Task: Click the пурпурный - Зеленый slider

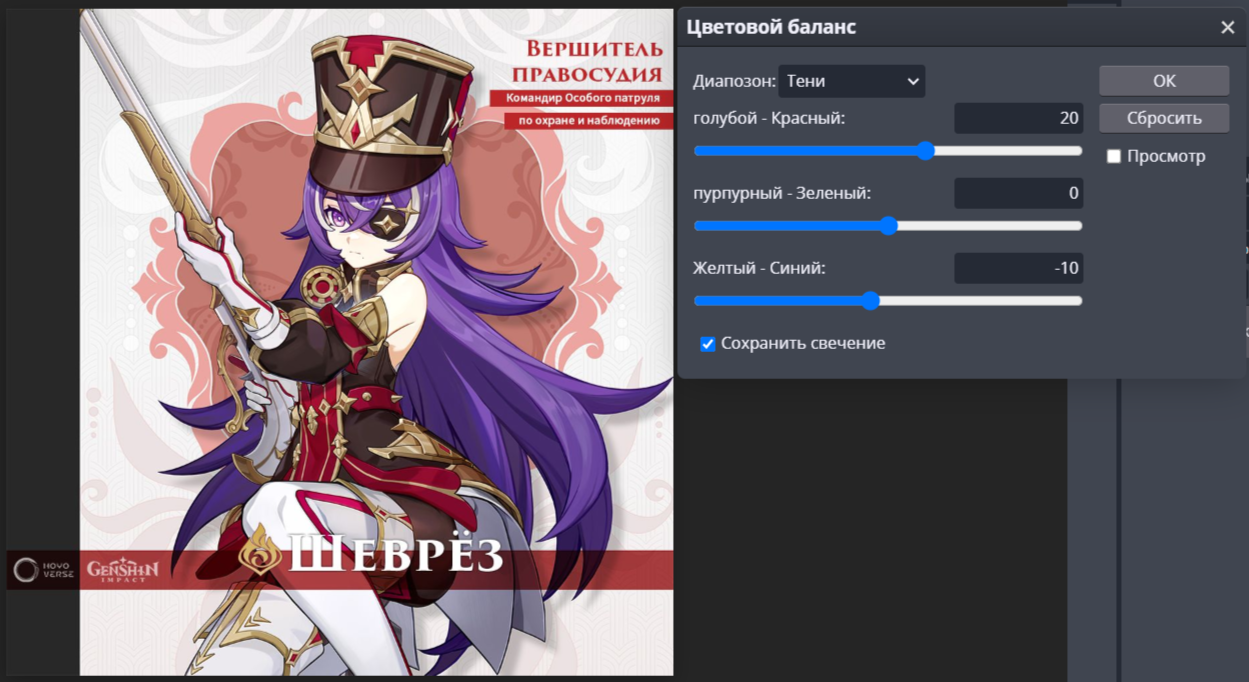Action: click(x=888, y=226)
